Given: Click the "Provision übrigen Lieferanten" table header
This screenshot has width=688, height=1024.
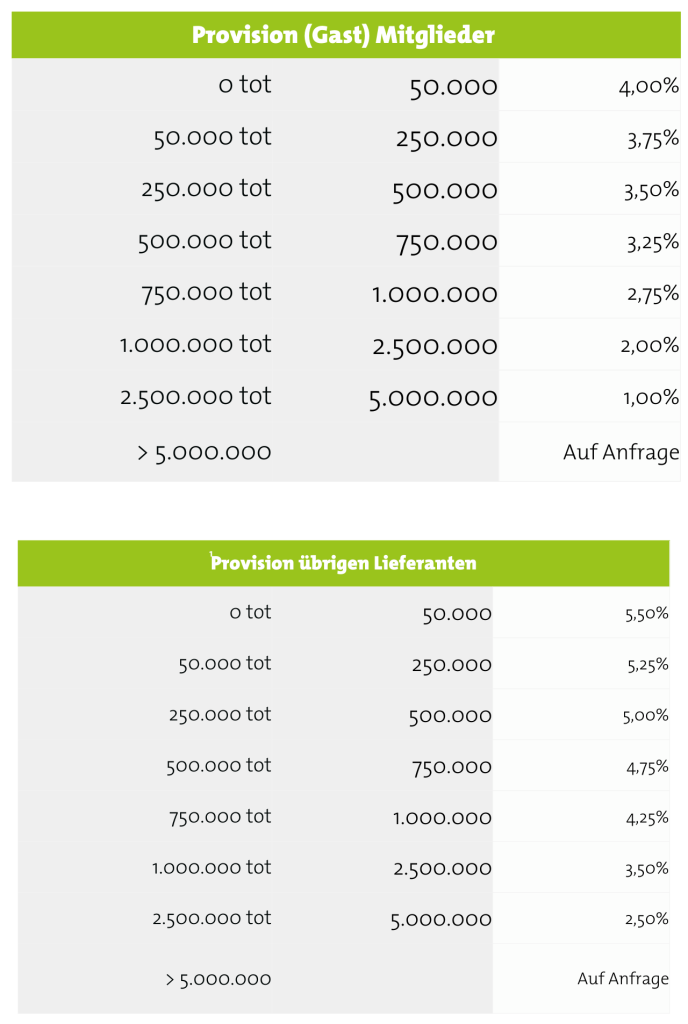Looking at the screenshot, I should (x=343, y=563).
